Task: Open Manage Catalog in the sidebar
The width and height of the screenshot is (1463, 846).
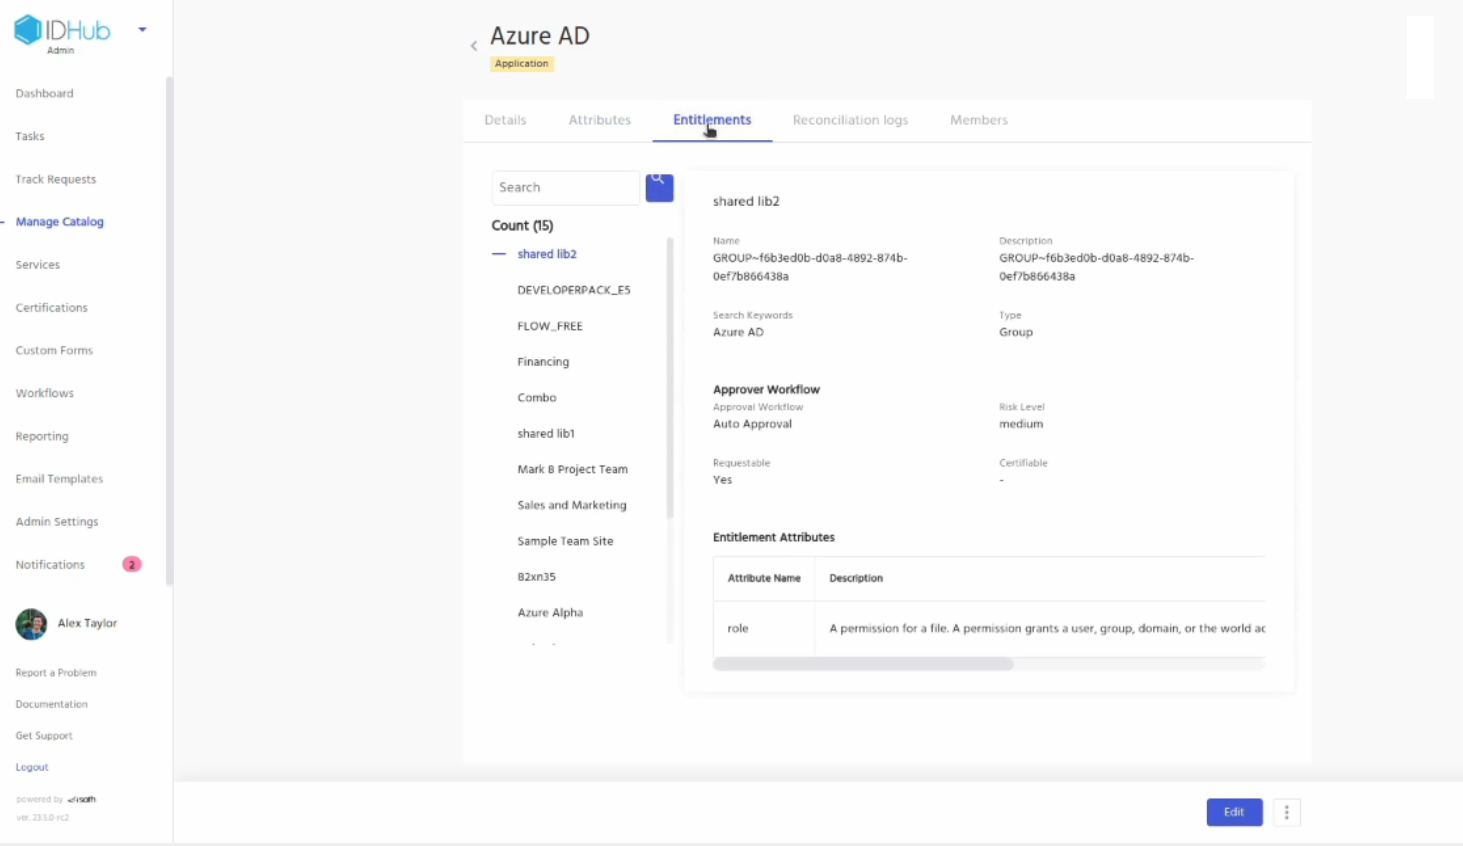Action: click(59, 222)
